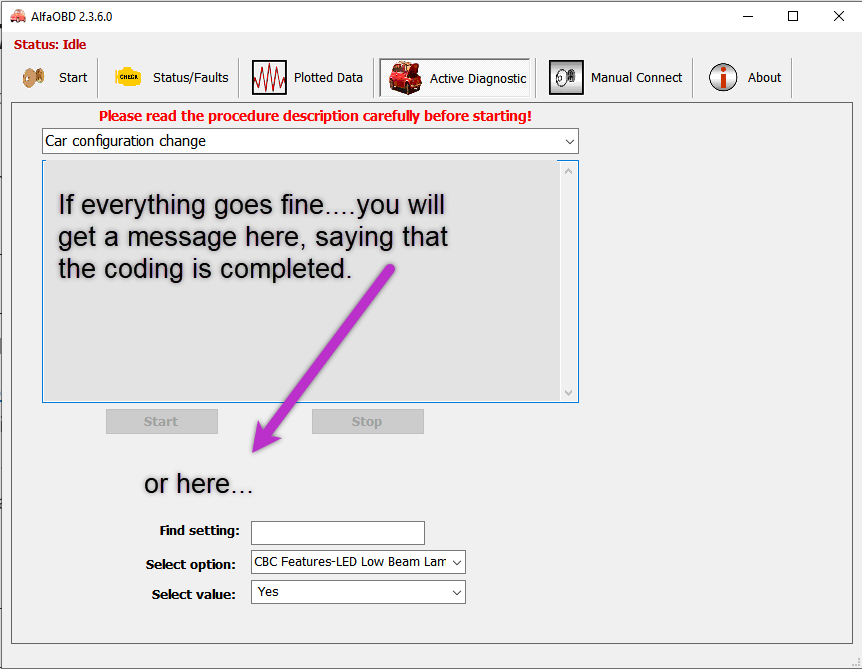Screen dimensions: 862x669
Task: Open the Select value dropdown showing Yes
Action: click(x=358, y=592)
